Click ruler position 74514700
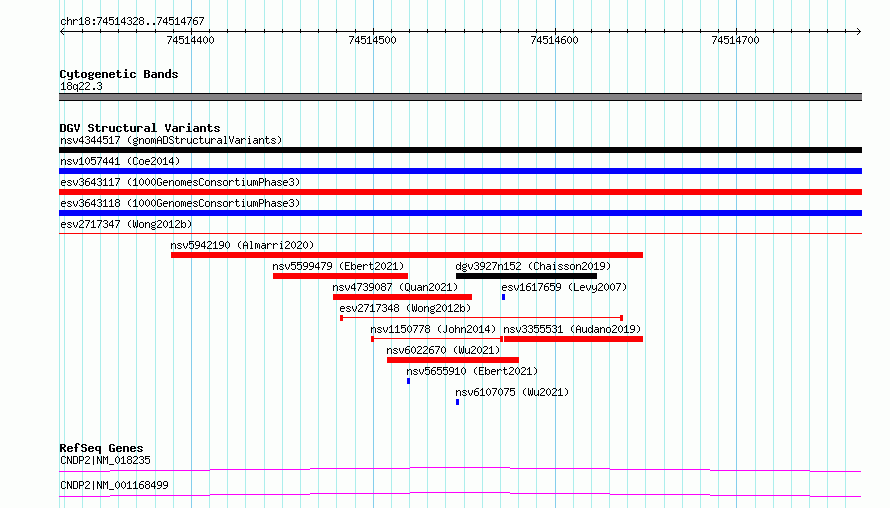Image resolution: width=890 pixels, height=508 pixels. [x=735, y=40]
